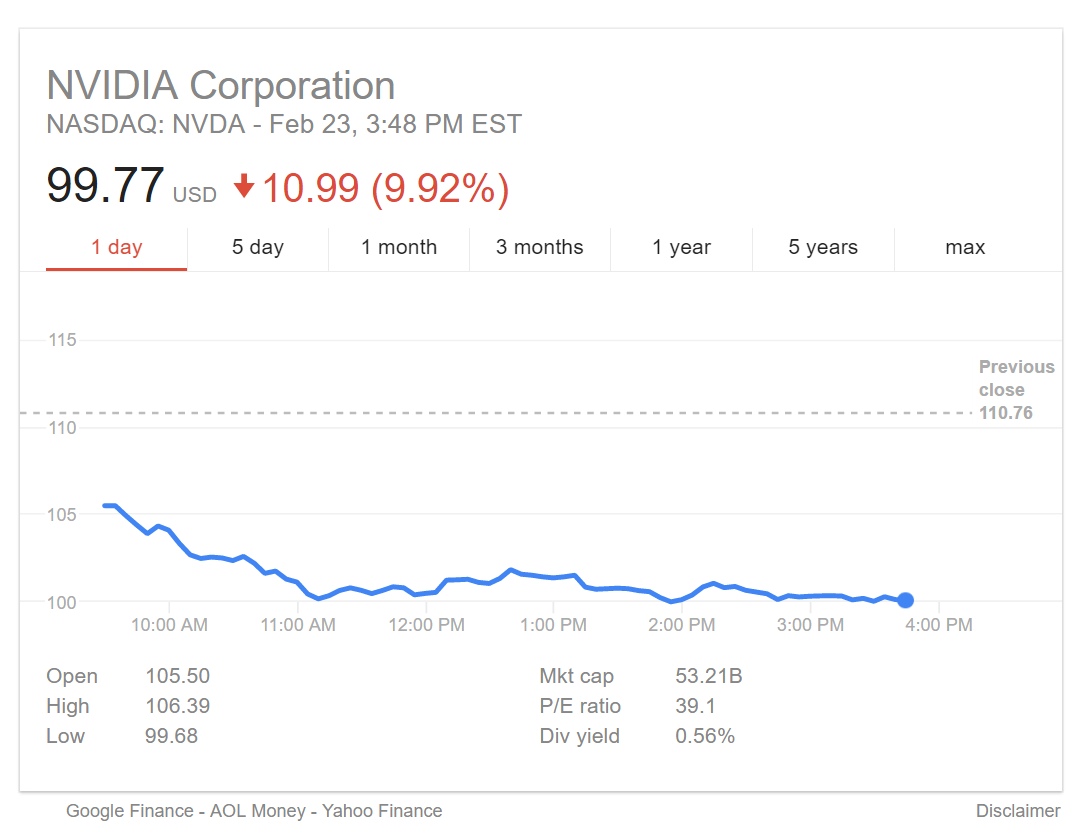1085x838 pixels.
Task: Open the max range tab
Action: 965,247
